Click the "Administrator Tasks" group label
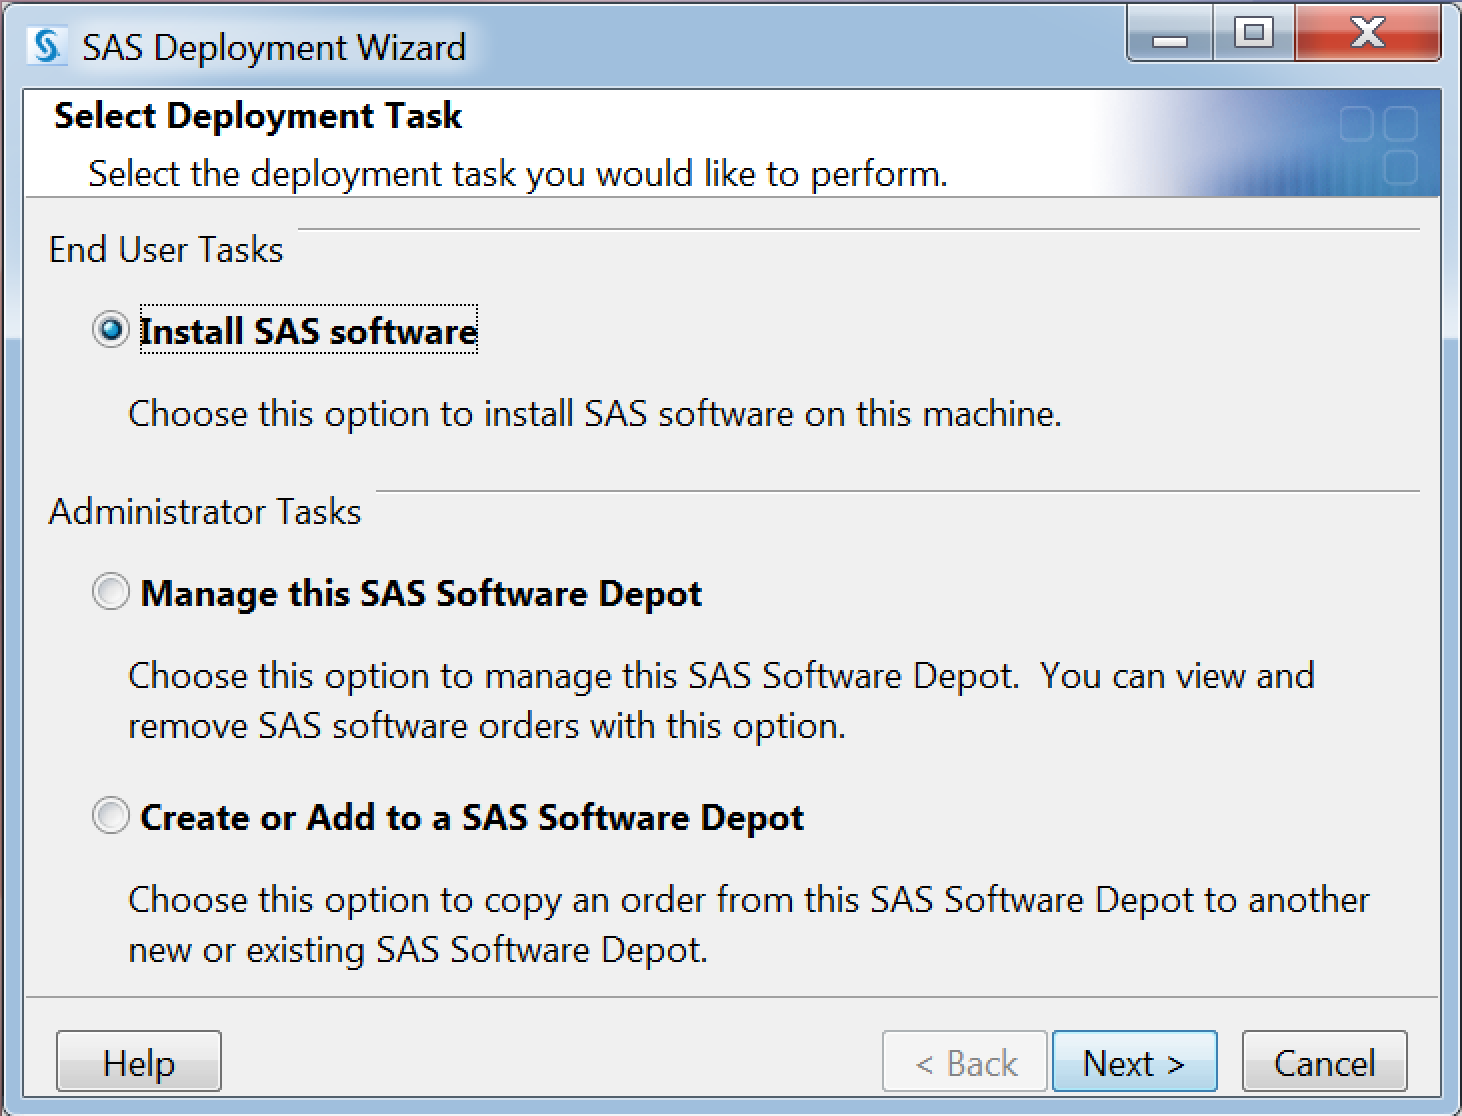The width and height of the screenshot is (1462, 1116). (205, 512)
